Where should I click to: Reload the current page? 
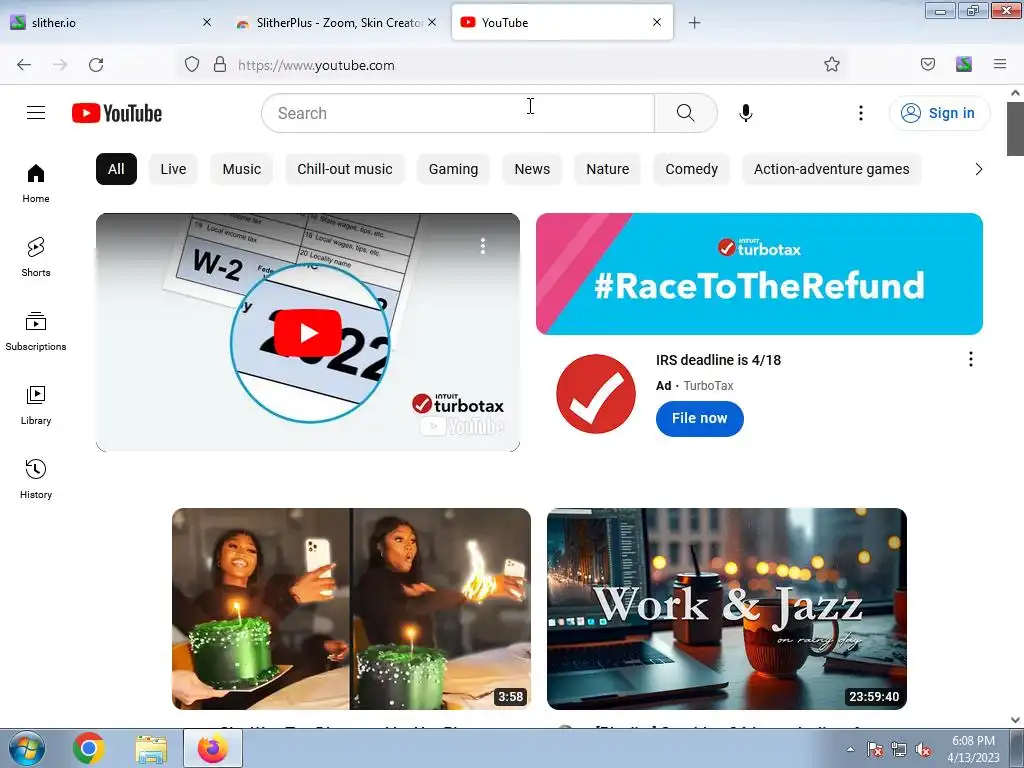96,65
